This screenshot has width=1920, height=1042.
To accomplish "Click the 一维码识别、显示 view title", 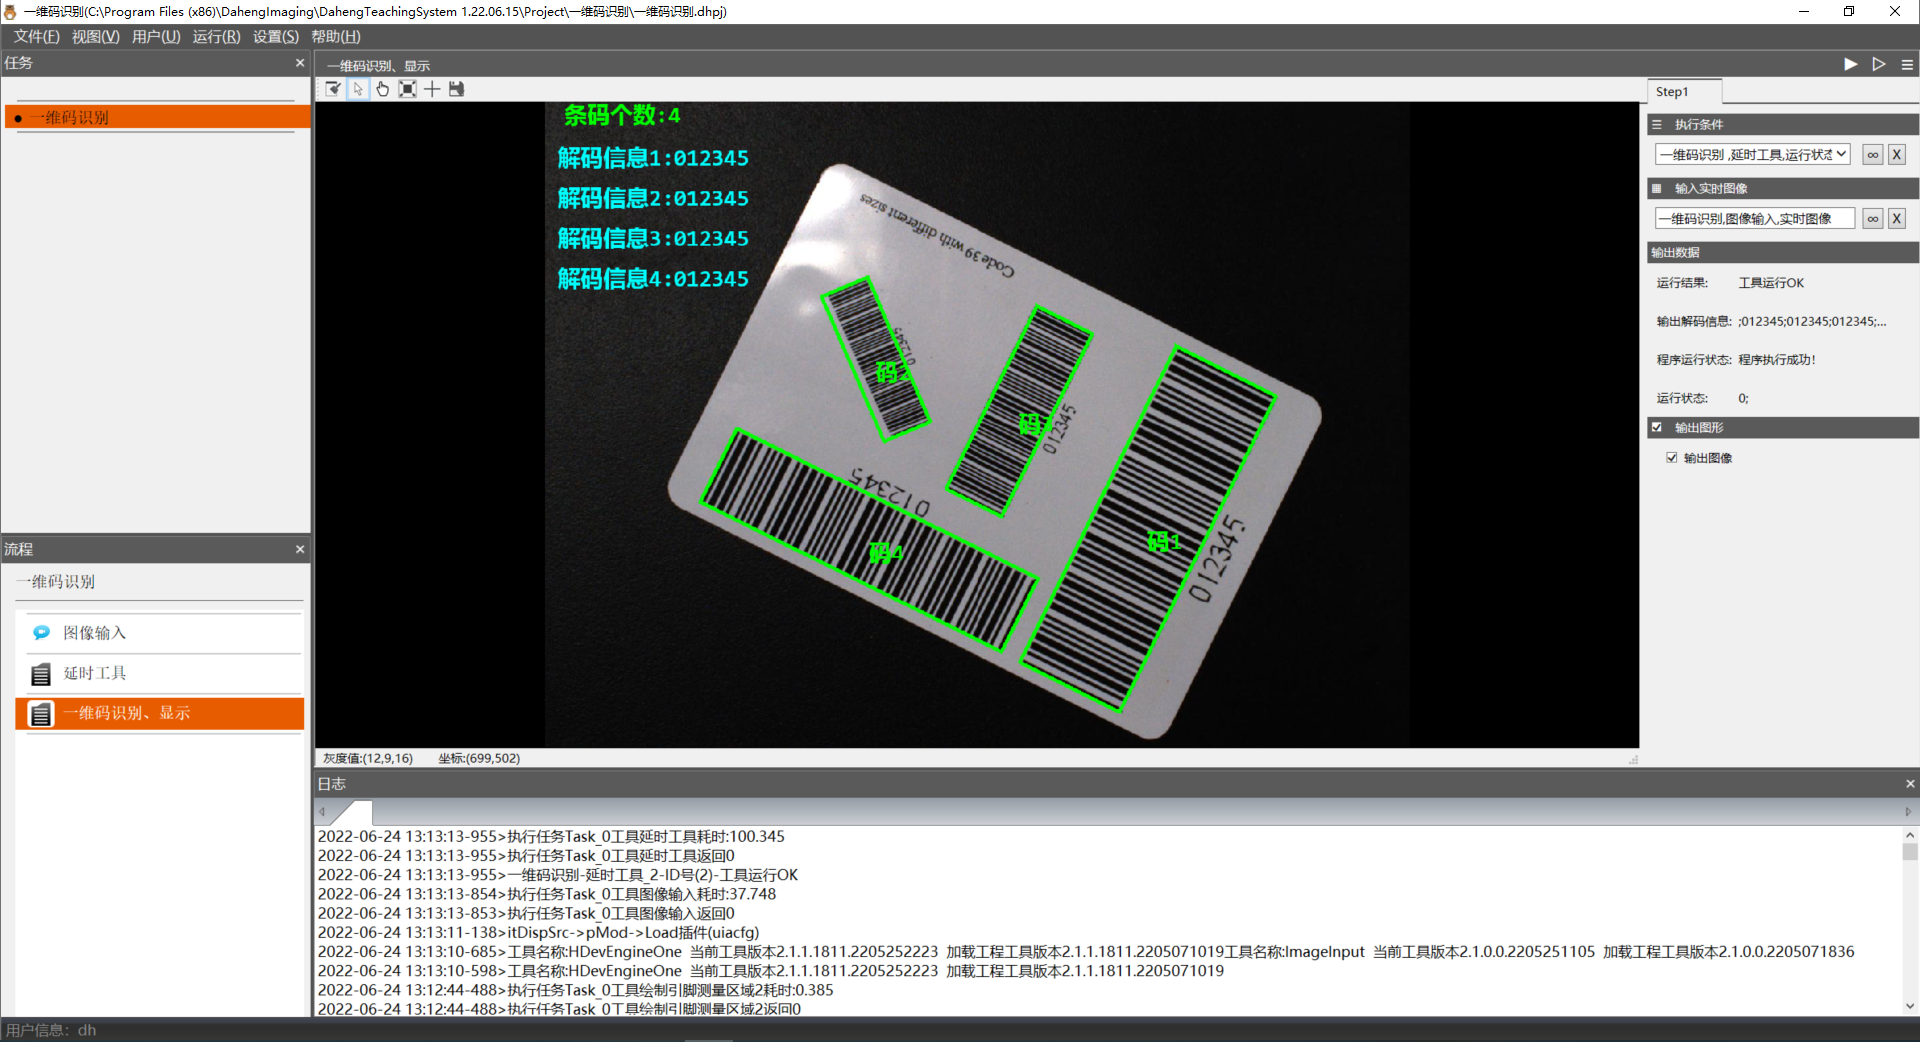I will [x=378, y=66].
